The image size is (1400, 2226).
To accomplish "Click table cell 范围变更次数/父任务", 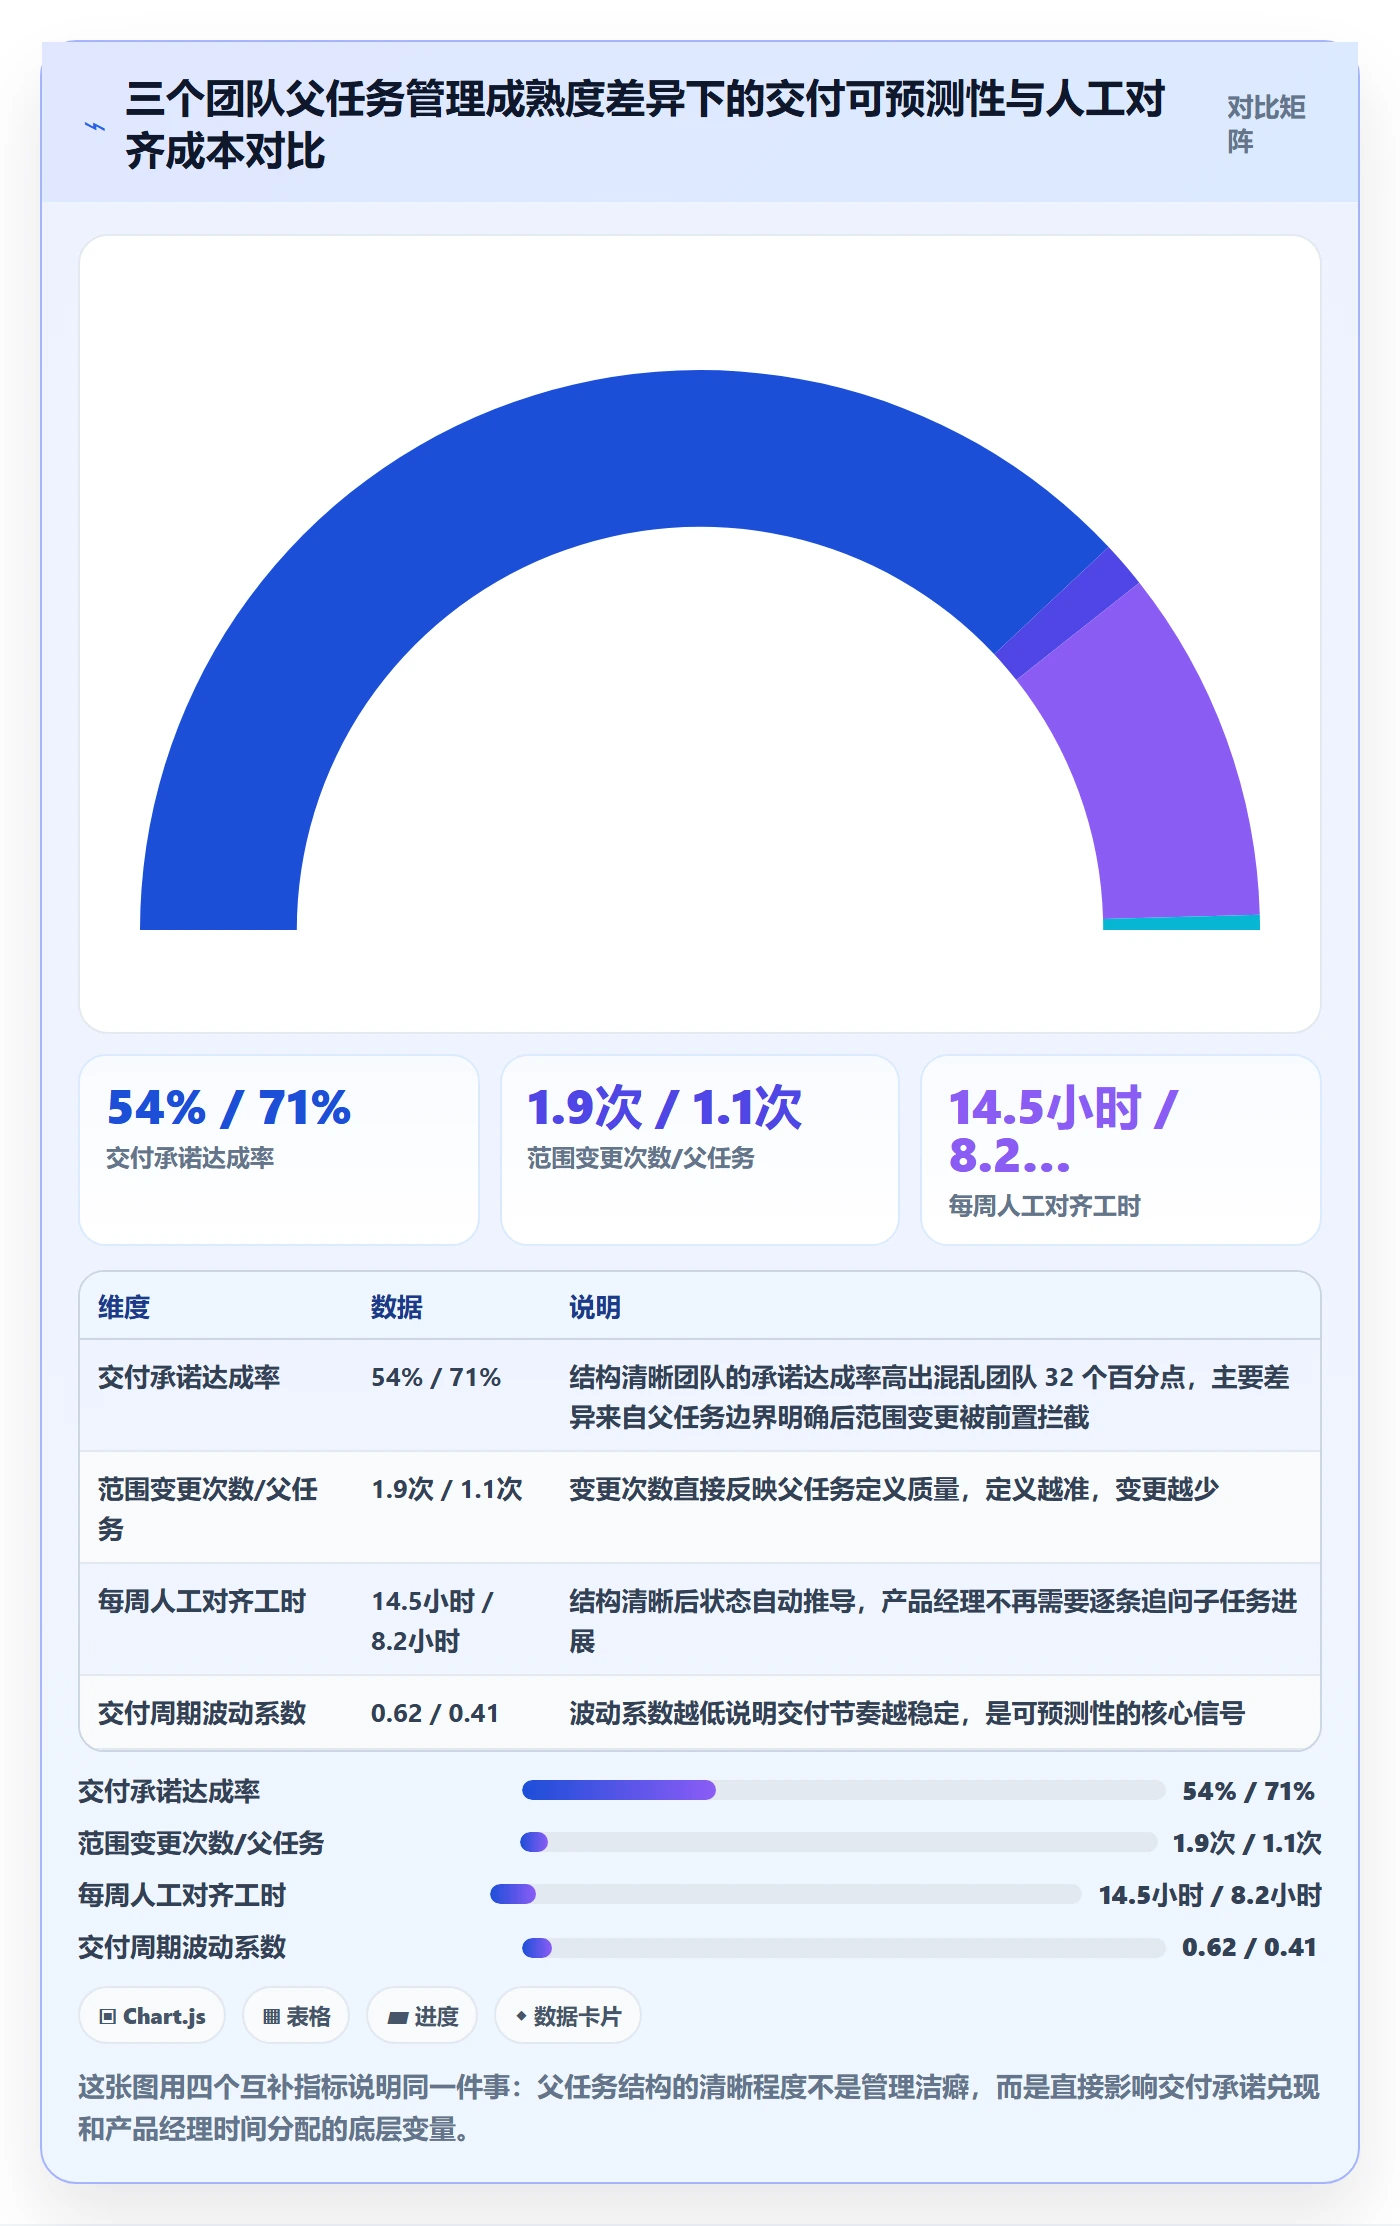I will (x=208, y=1508).
